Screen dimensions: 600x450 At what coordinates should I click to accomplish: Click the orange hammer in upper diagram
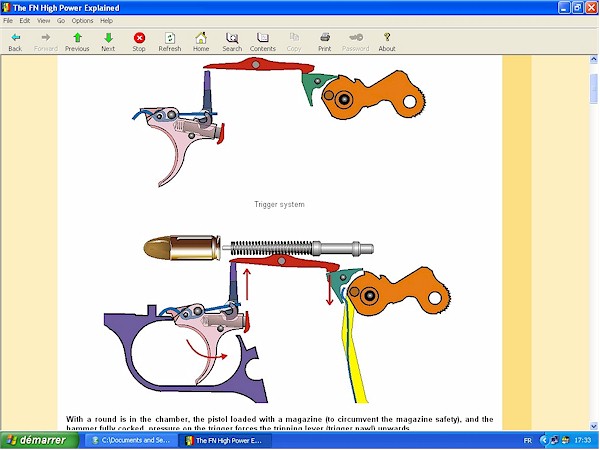click(x=374, y=95)
